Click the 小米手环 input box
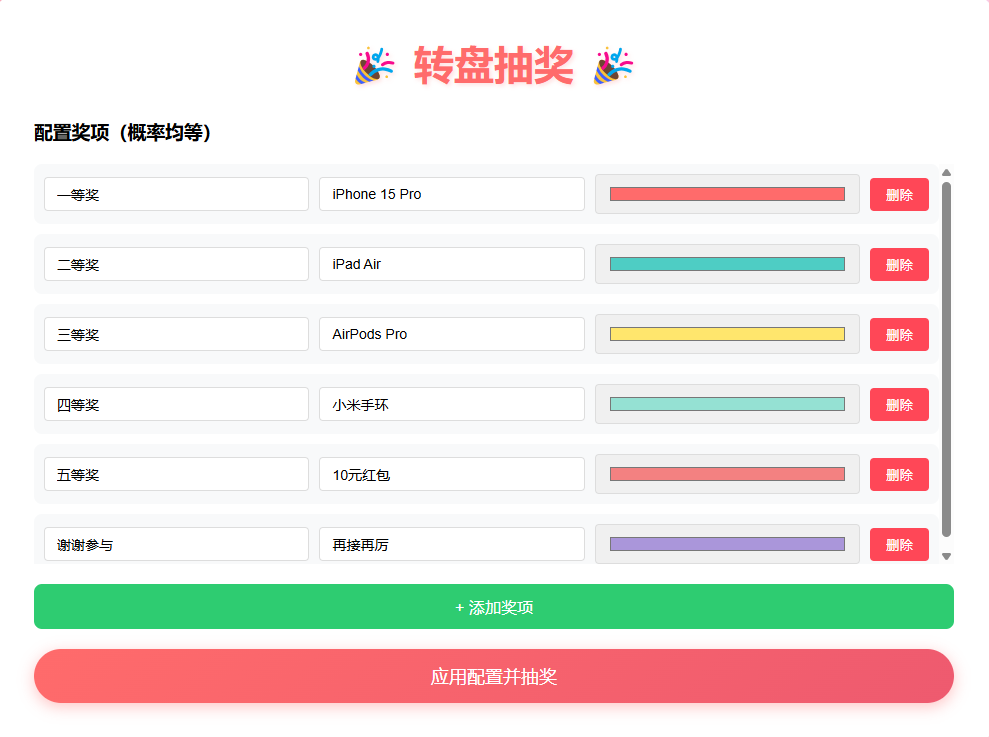Viewport: 989px width, 737px height. [450, 404]
